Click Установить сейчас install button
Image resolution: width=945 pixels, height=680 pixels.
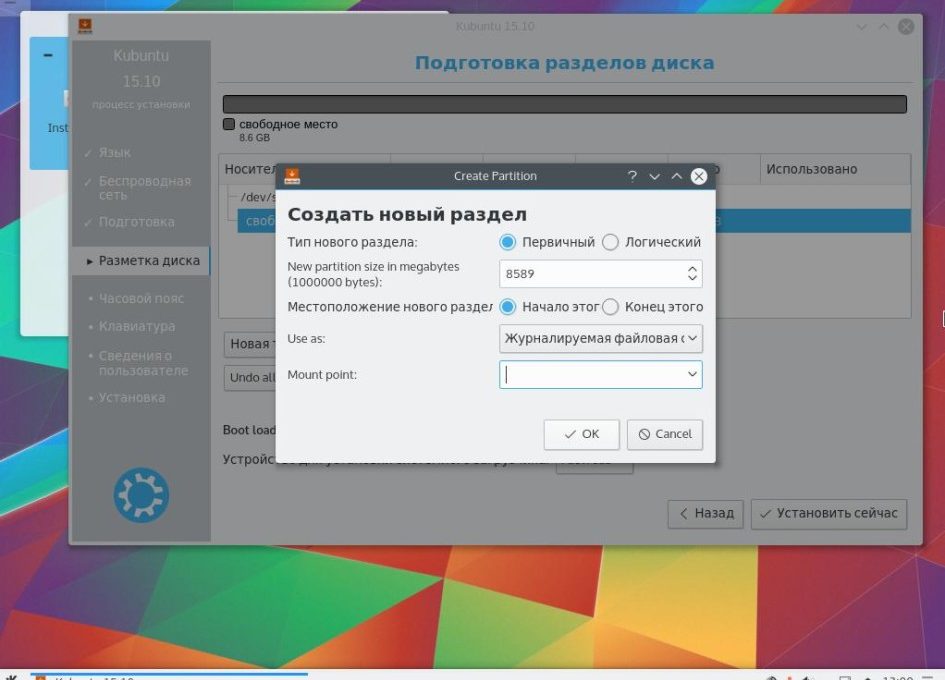829,514
